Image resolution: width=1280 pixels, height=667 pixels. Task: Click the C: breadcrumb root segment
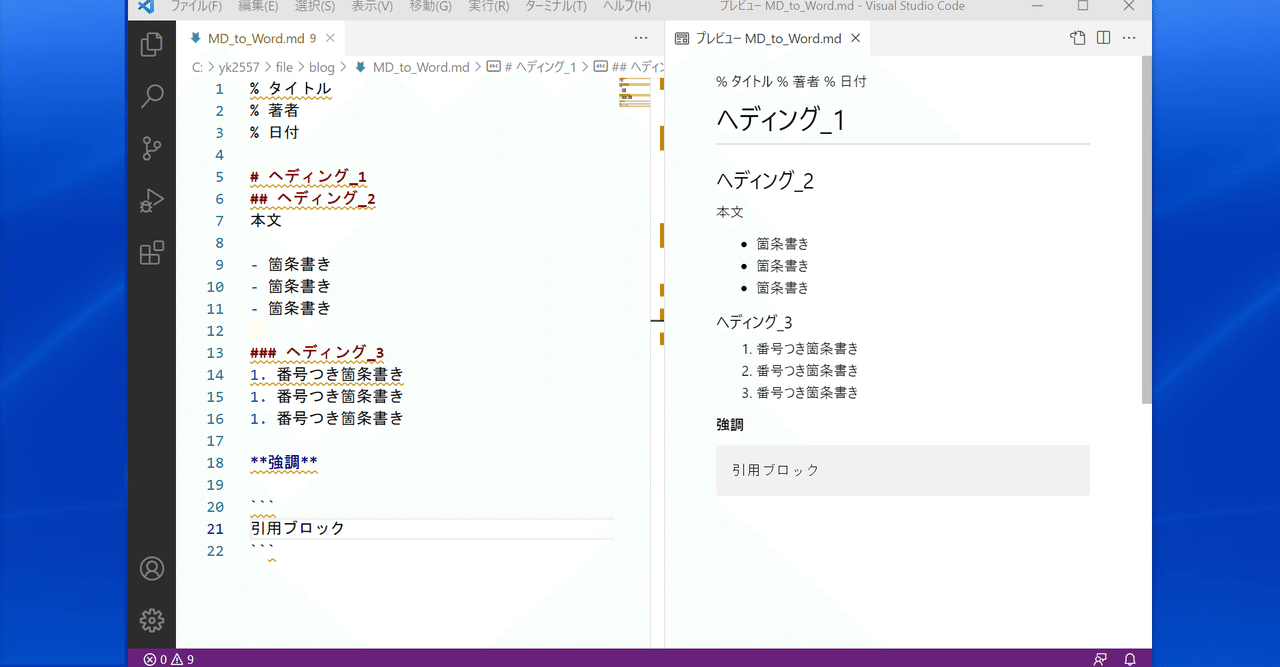tap(198, 67)
